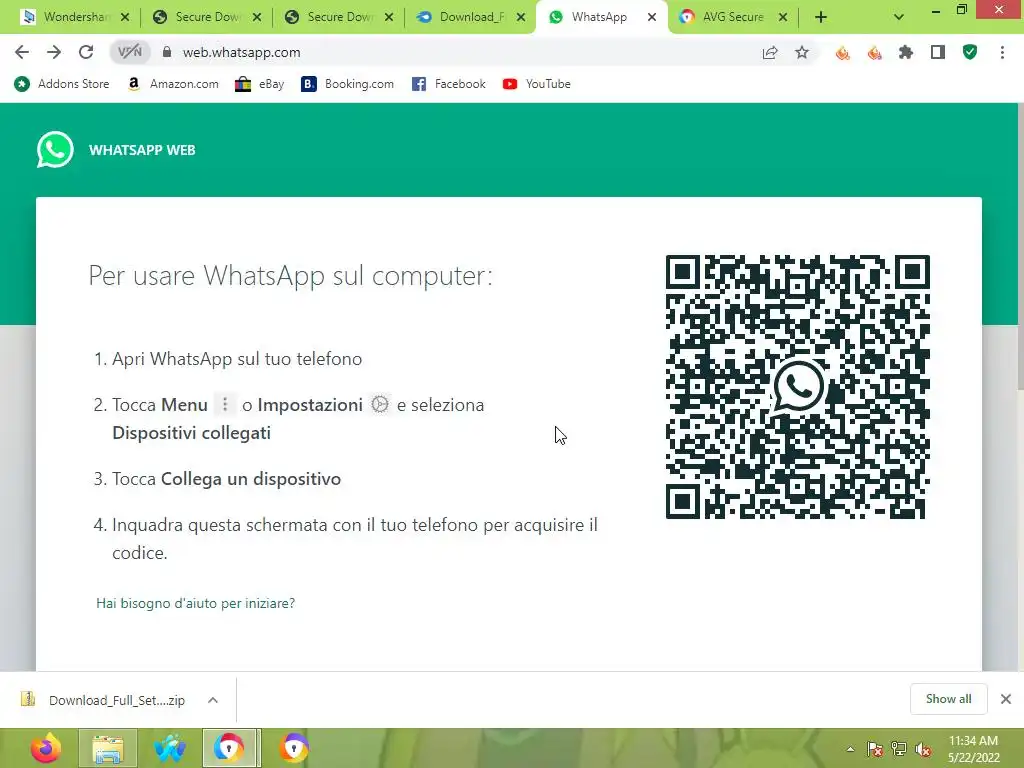This screenshot has height=768, width=1024.
Task: Open the Extensions puzzle piece menu
Action: [x=906, y=52]
